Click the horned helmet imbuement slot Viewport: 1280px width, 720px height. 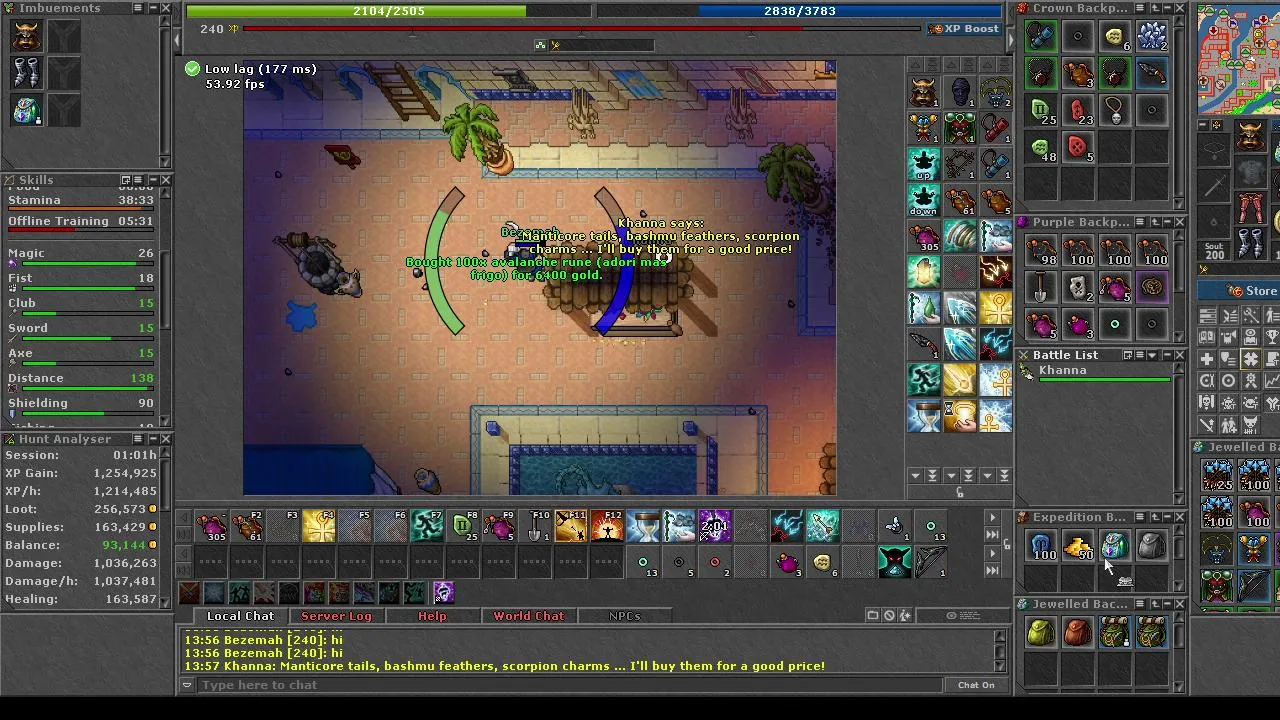coord(27,37)
